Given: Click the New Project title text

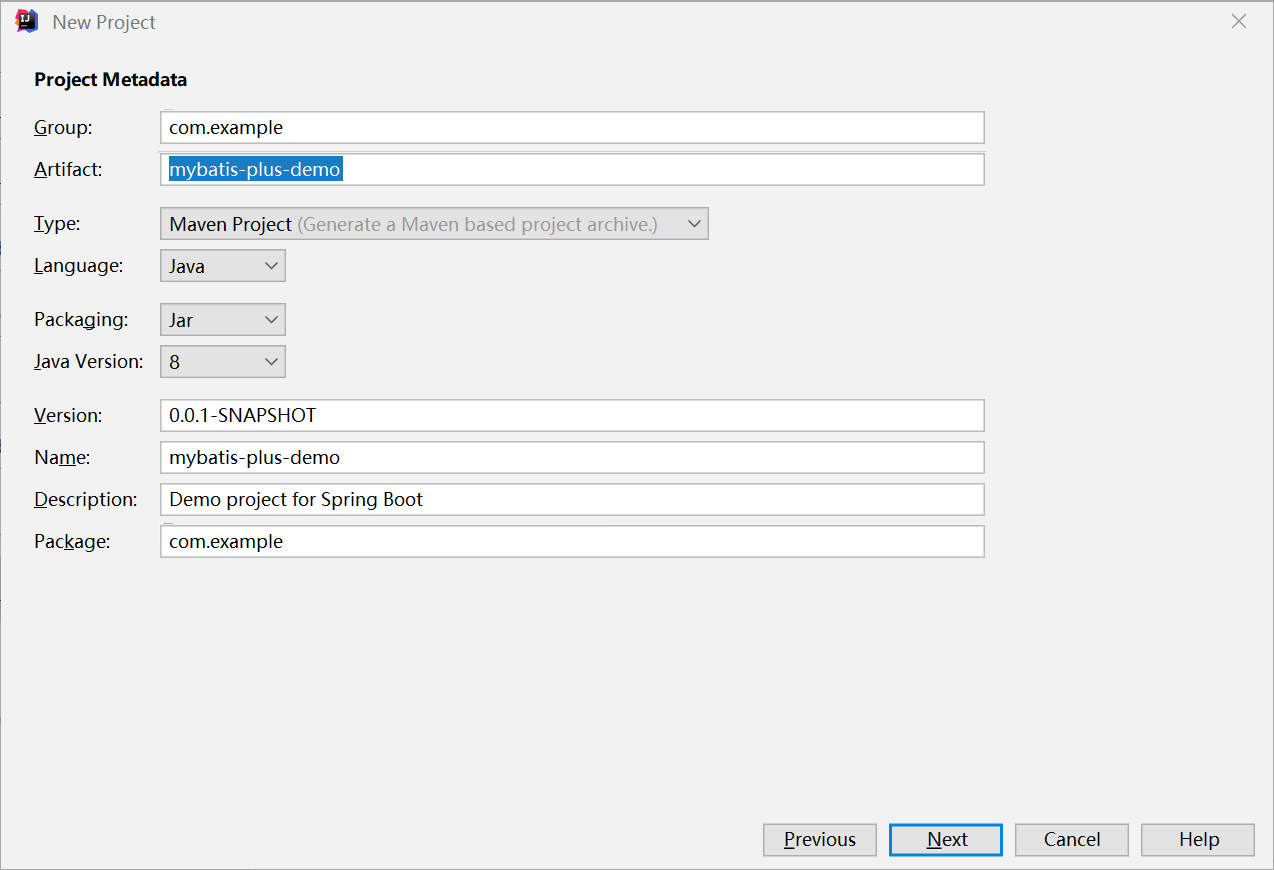Looking at the screenshot, I should (x=104, y=22).
